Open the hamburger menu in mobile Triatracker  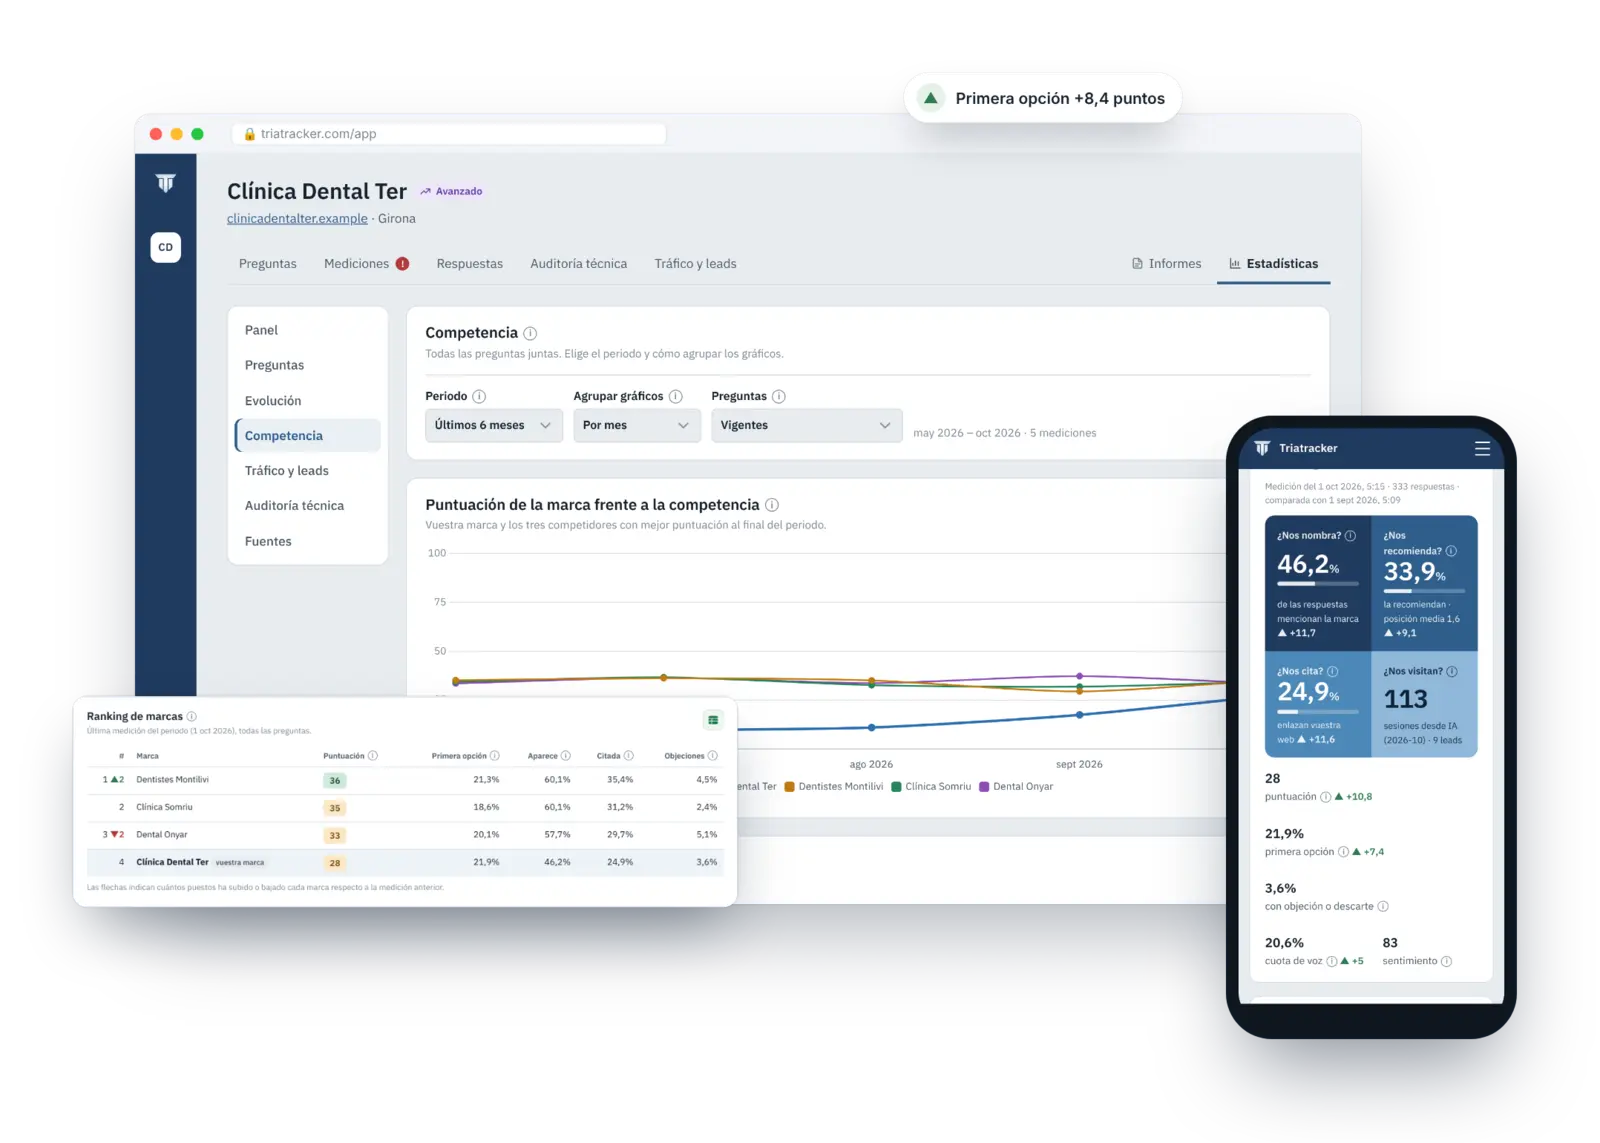click(x=1482, y=449)
